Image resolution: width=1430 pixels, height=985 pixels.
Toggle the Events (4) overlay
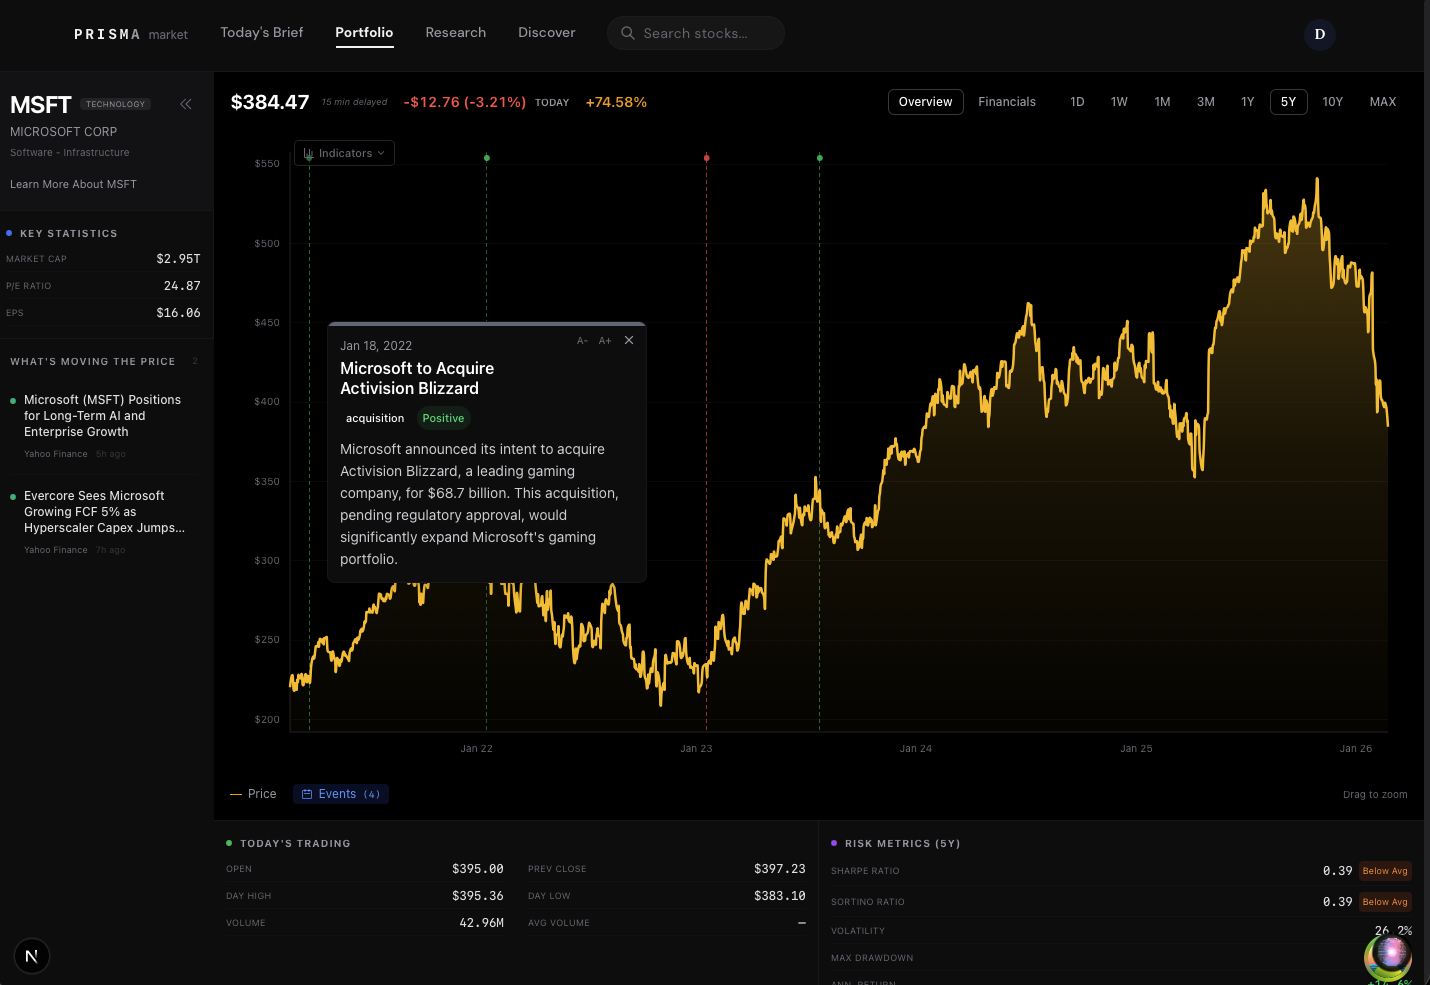[x=340, y=793]
